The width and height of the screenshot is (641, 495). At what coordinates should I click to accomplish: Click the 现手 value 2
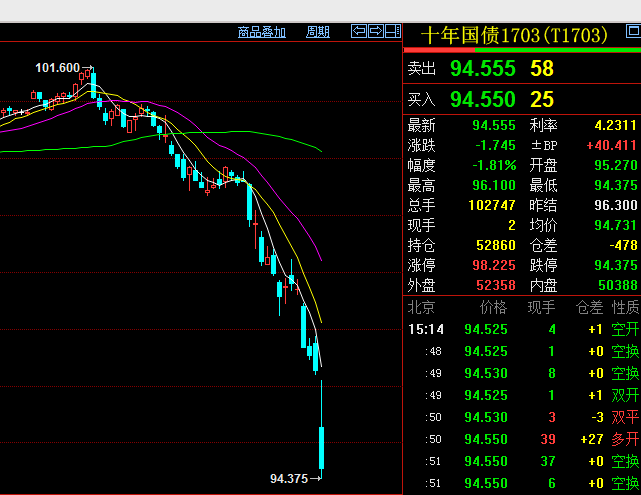512,225
